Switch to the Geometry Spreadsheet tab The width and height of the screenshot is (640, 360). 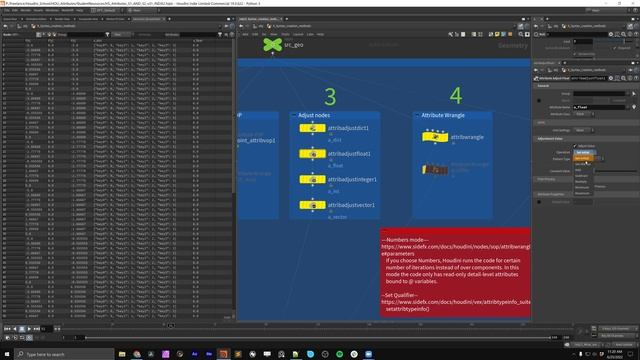click(147, 19)
